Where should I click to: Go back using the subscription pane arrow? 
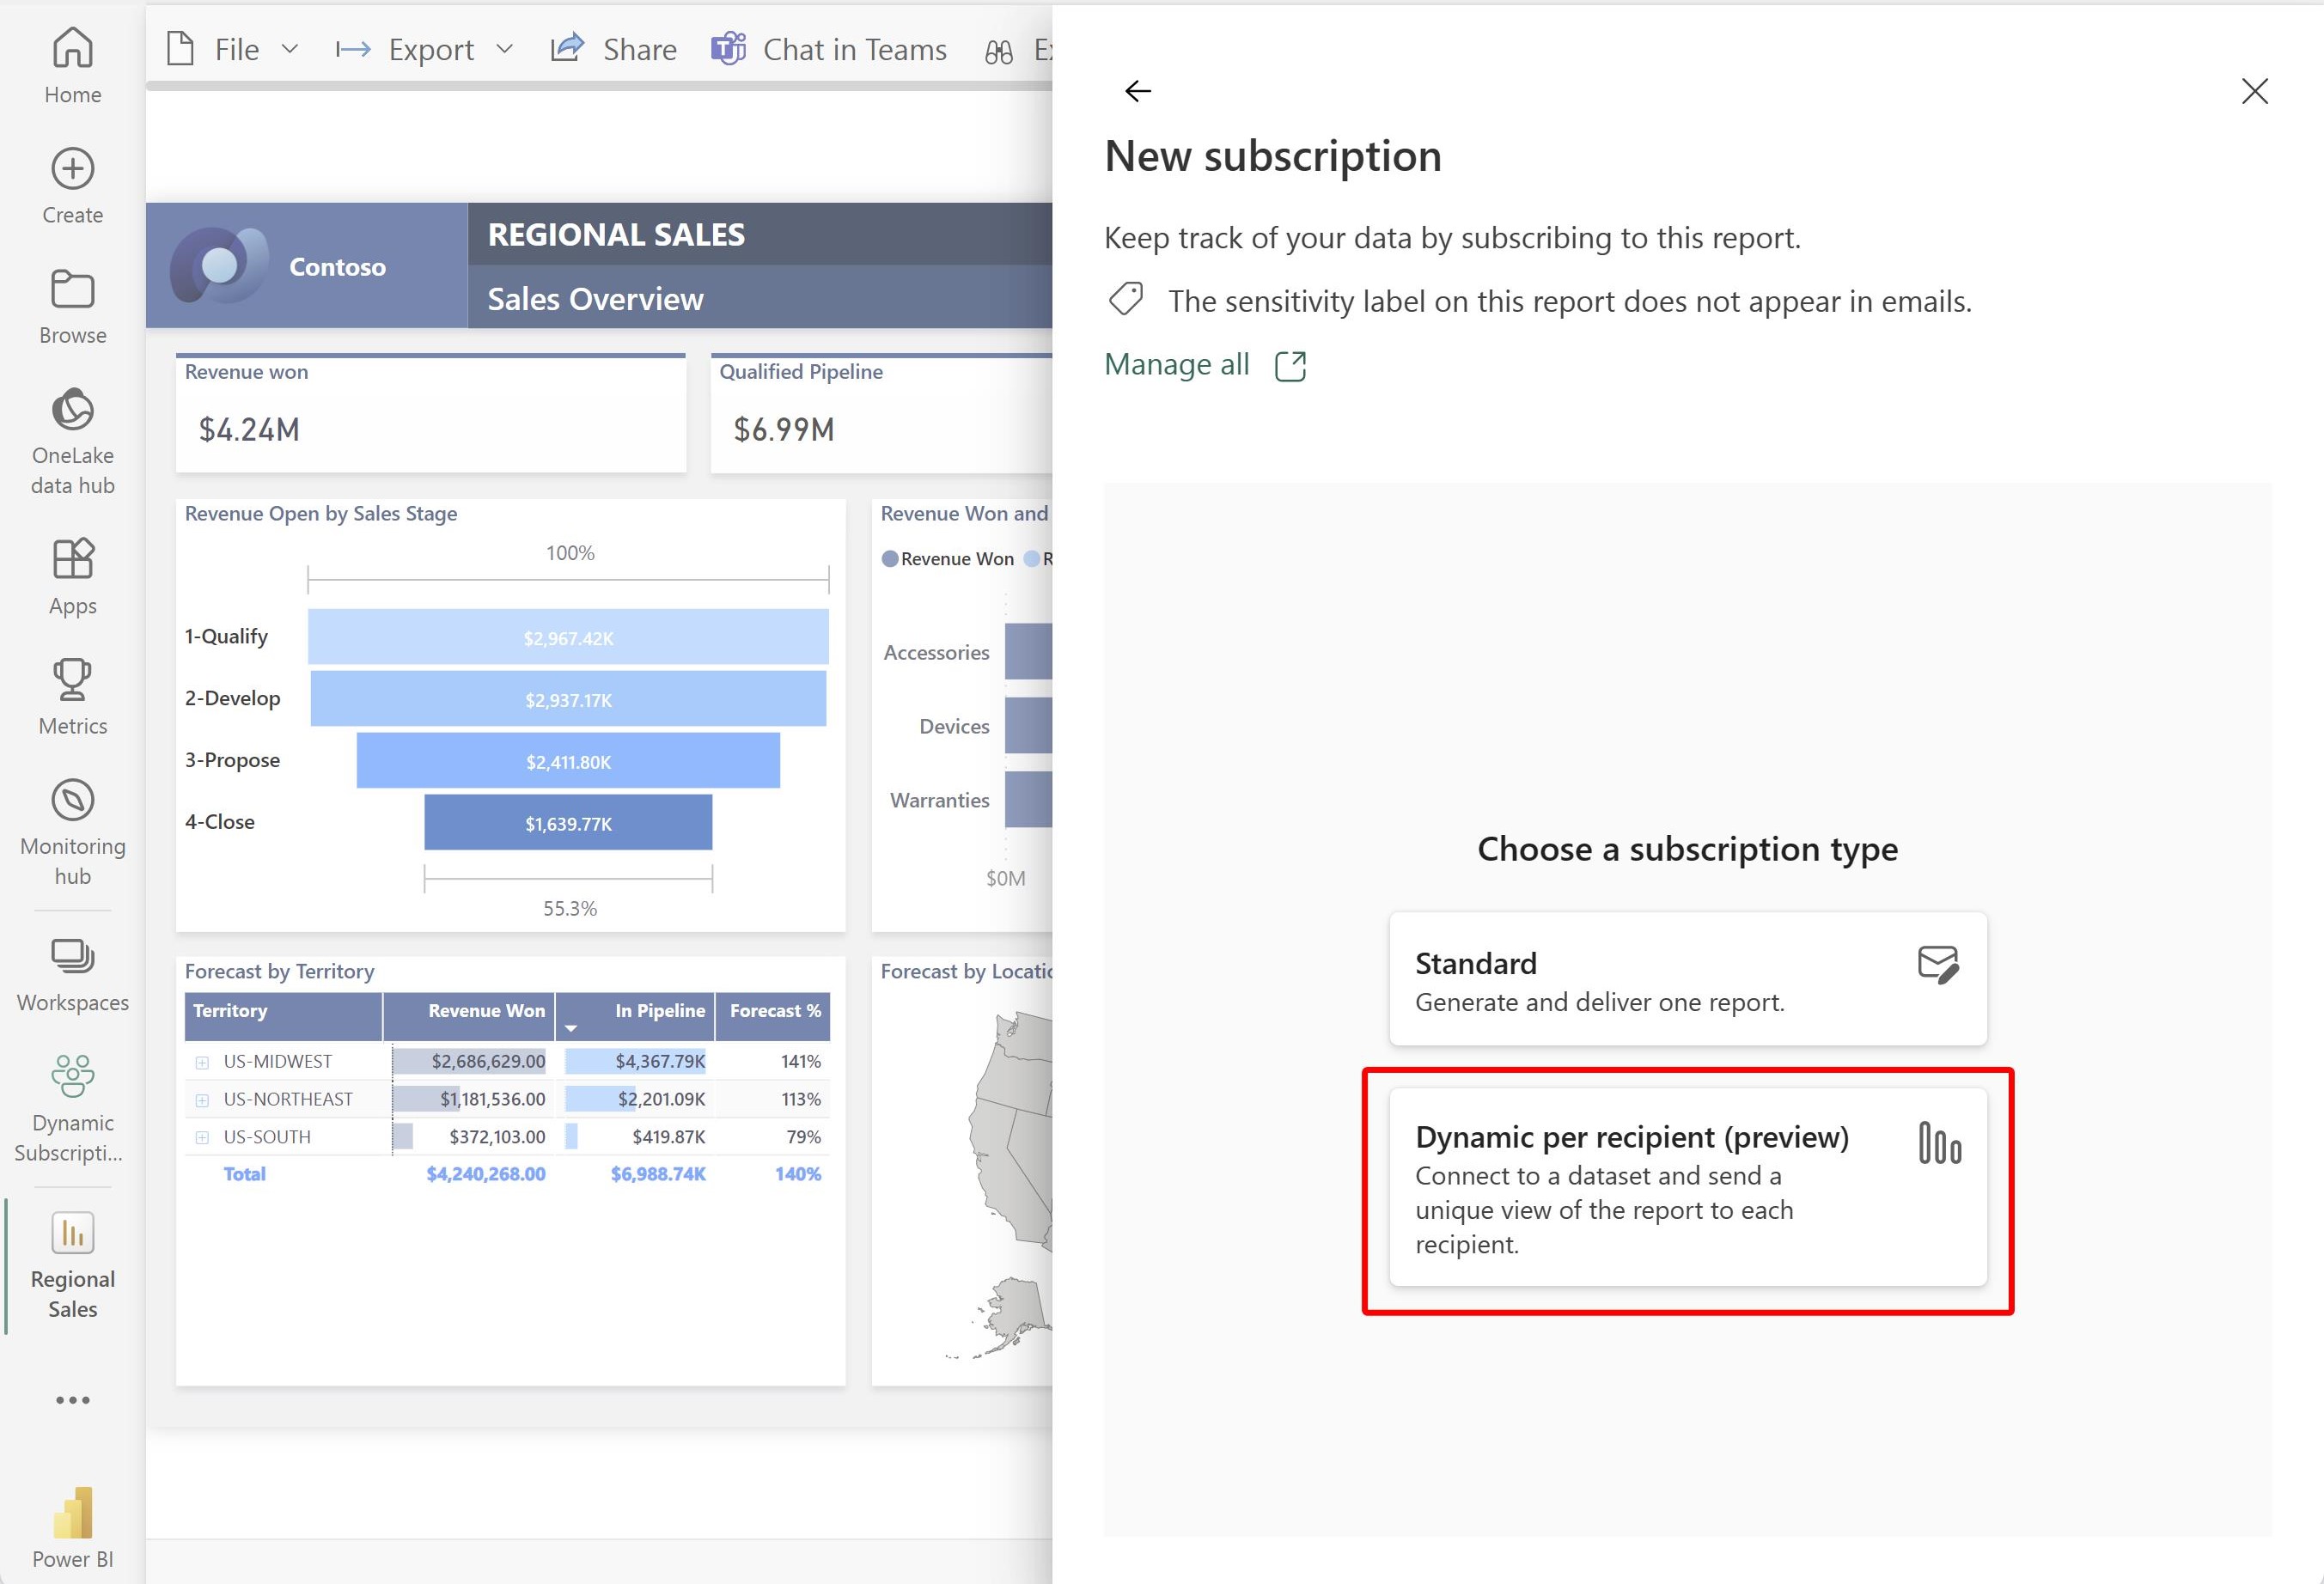click(x=1137, y=90)
